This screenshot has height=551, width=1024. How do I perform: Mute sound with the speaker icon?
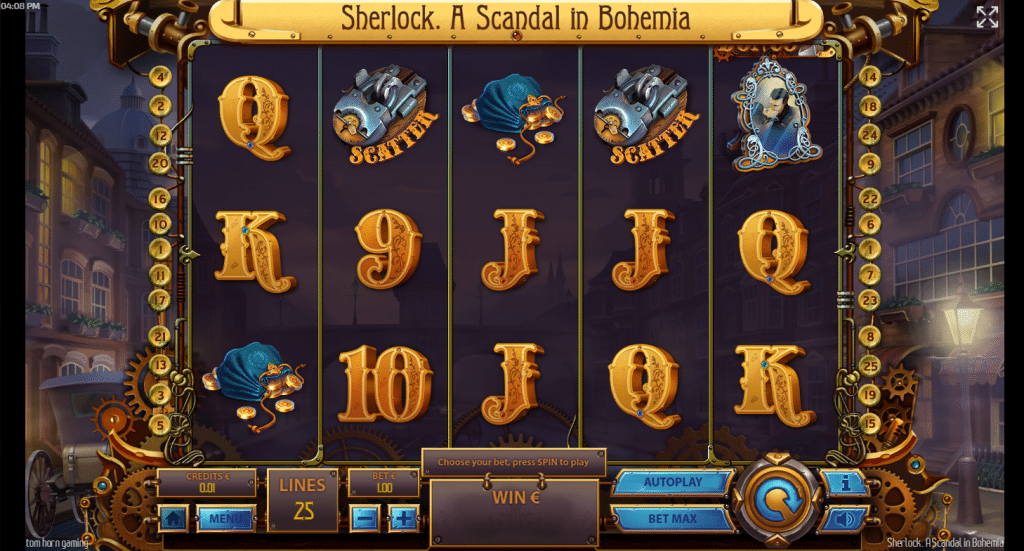pos(845,519)
